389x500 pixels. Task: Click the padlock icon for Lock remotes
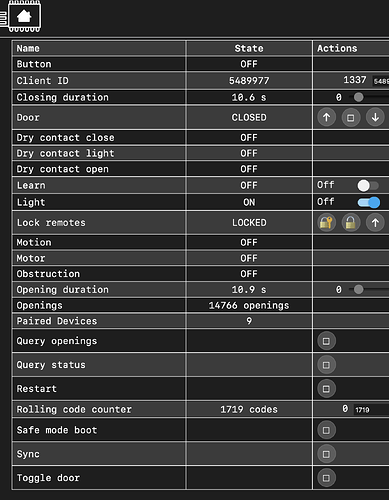(351, 222)
